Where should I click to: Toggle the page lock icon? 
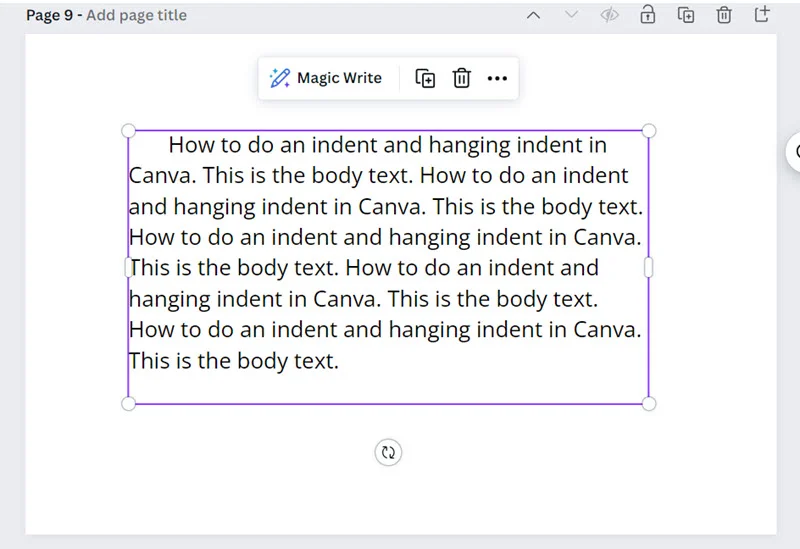(648, 15)
